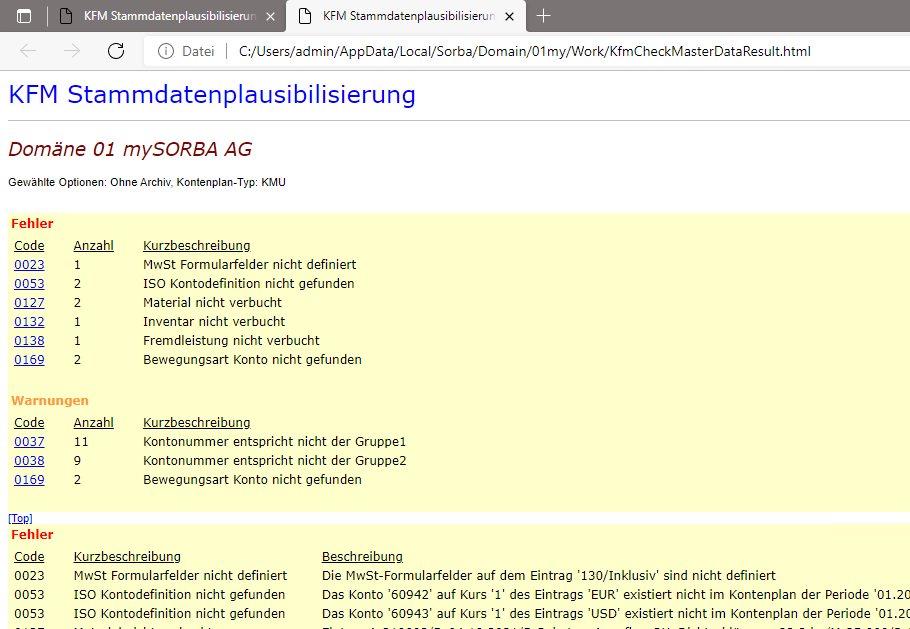910x629 pixels.
Task: Open error code 0132 link
Action: pos(29,322)
